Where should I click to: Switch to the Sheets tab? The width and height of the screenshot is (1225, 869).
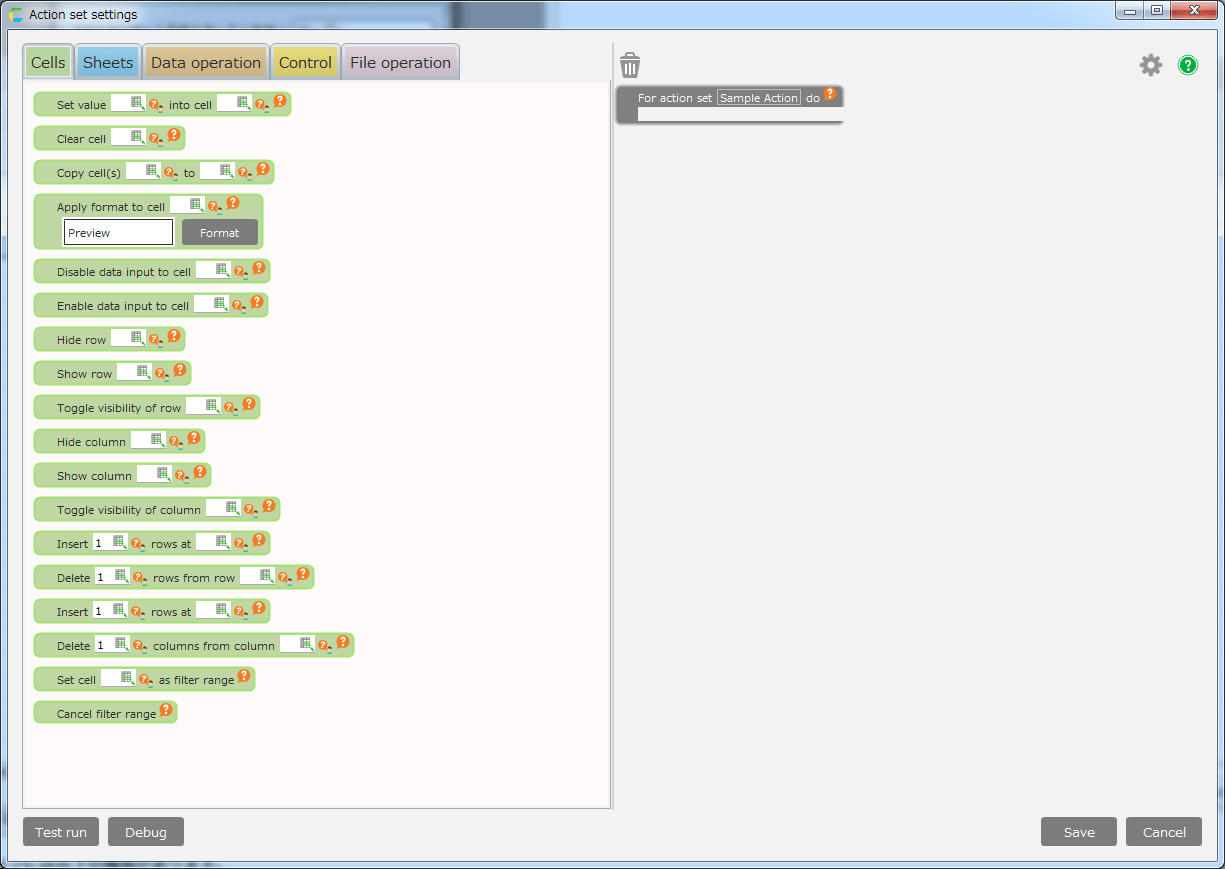pyautogui.click(x=108, y=62)
